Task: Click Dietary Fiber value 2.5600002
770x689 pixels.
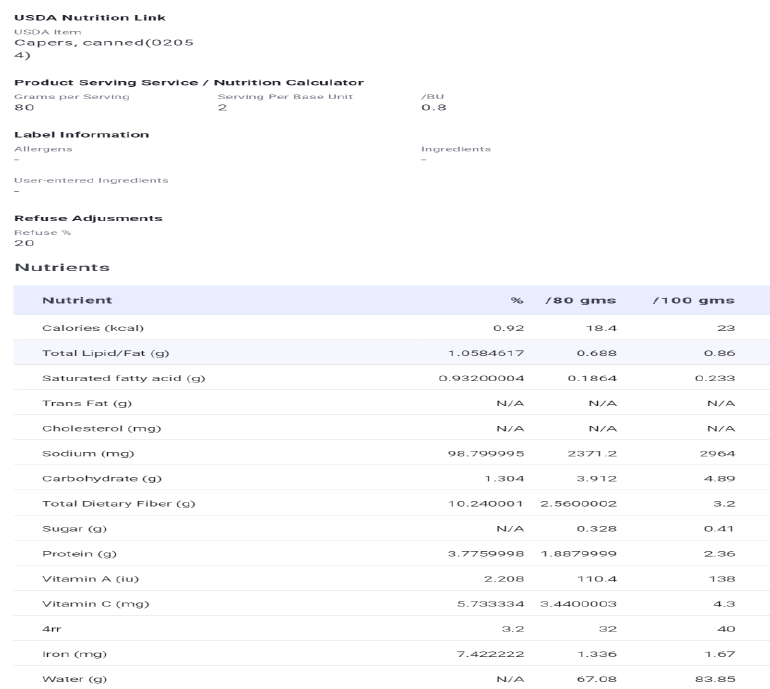Action: pos(578,503)
